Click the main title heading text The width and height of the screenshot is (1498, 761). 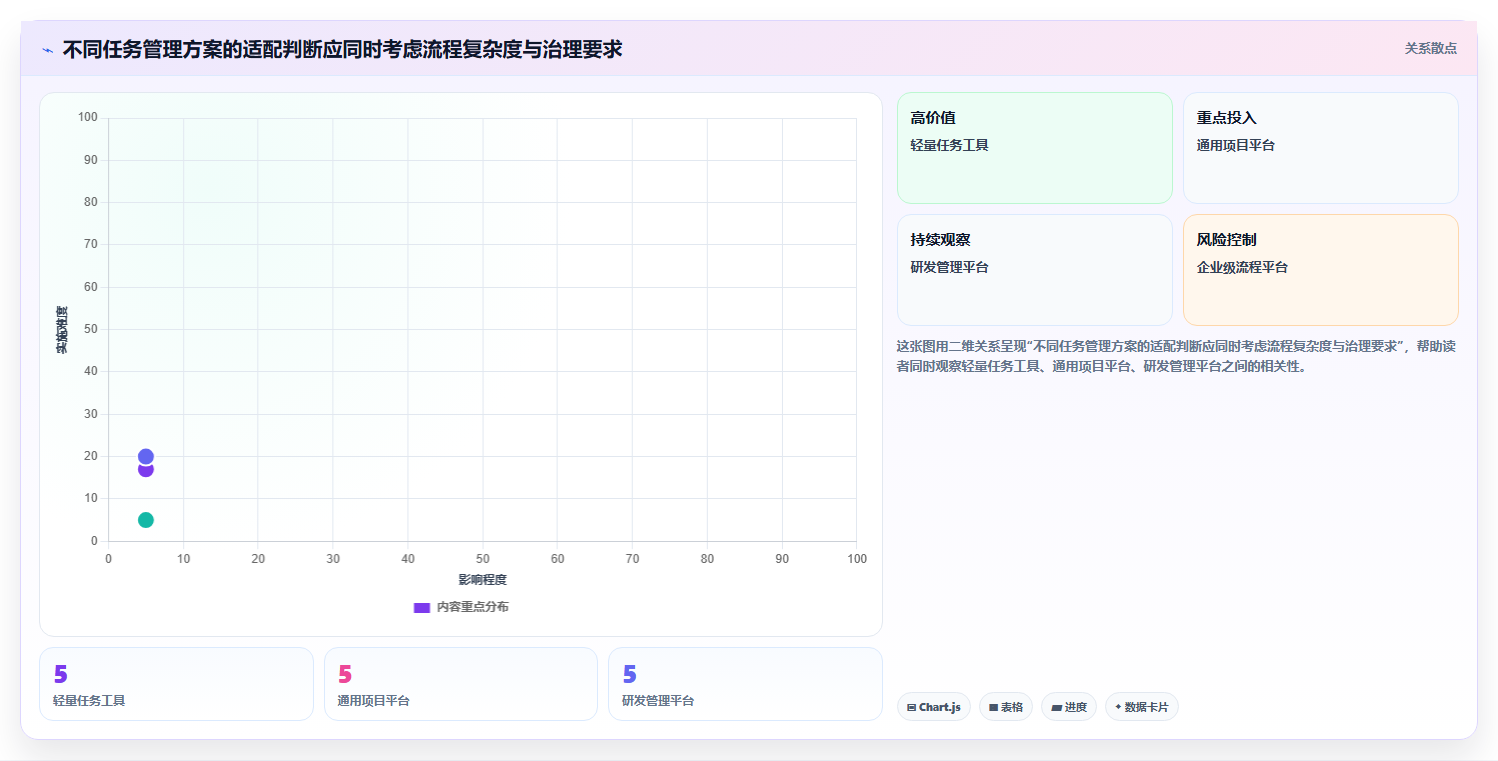pos(342,49)
